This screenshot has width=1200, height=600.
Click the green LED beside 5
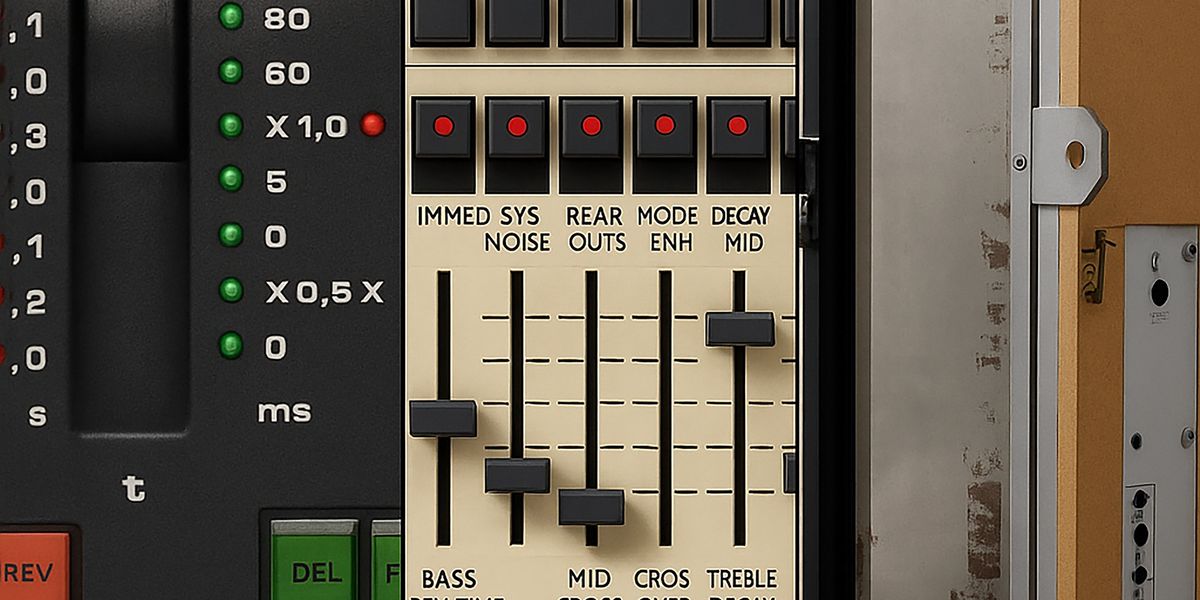point(231,180)
